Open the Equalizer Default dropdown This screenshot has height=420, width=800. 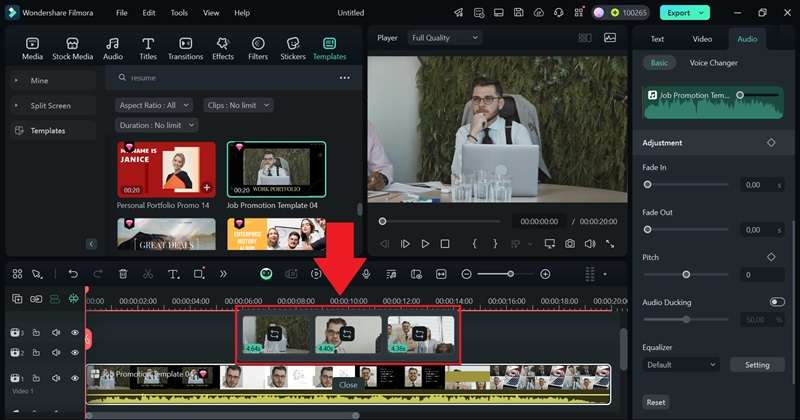click(682, 365)
